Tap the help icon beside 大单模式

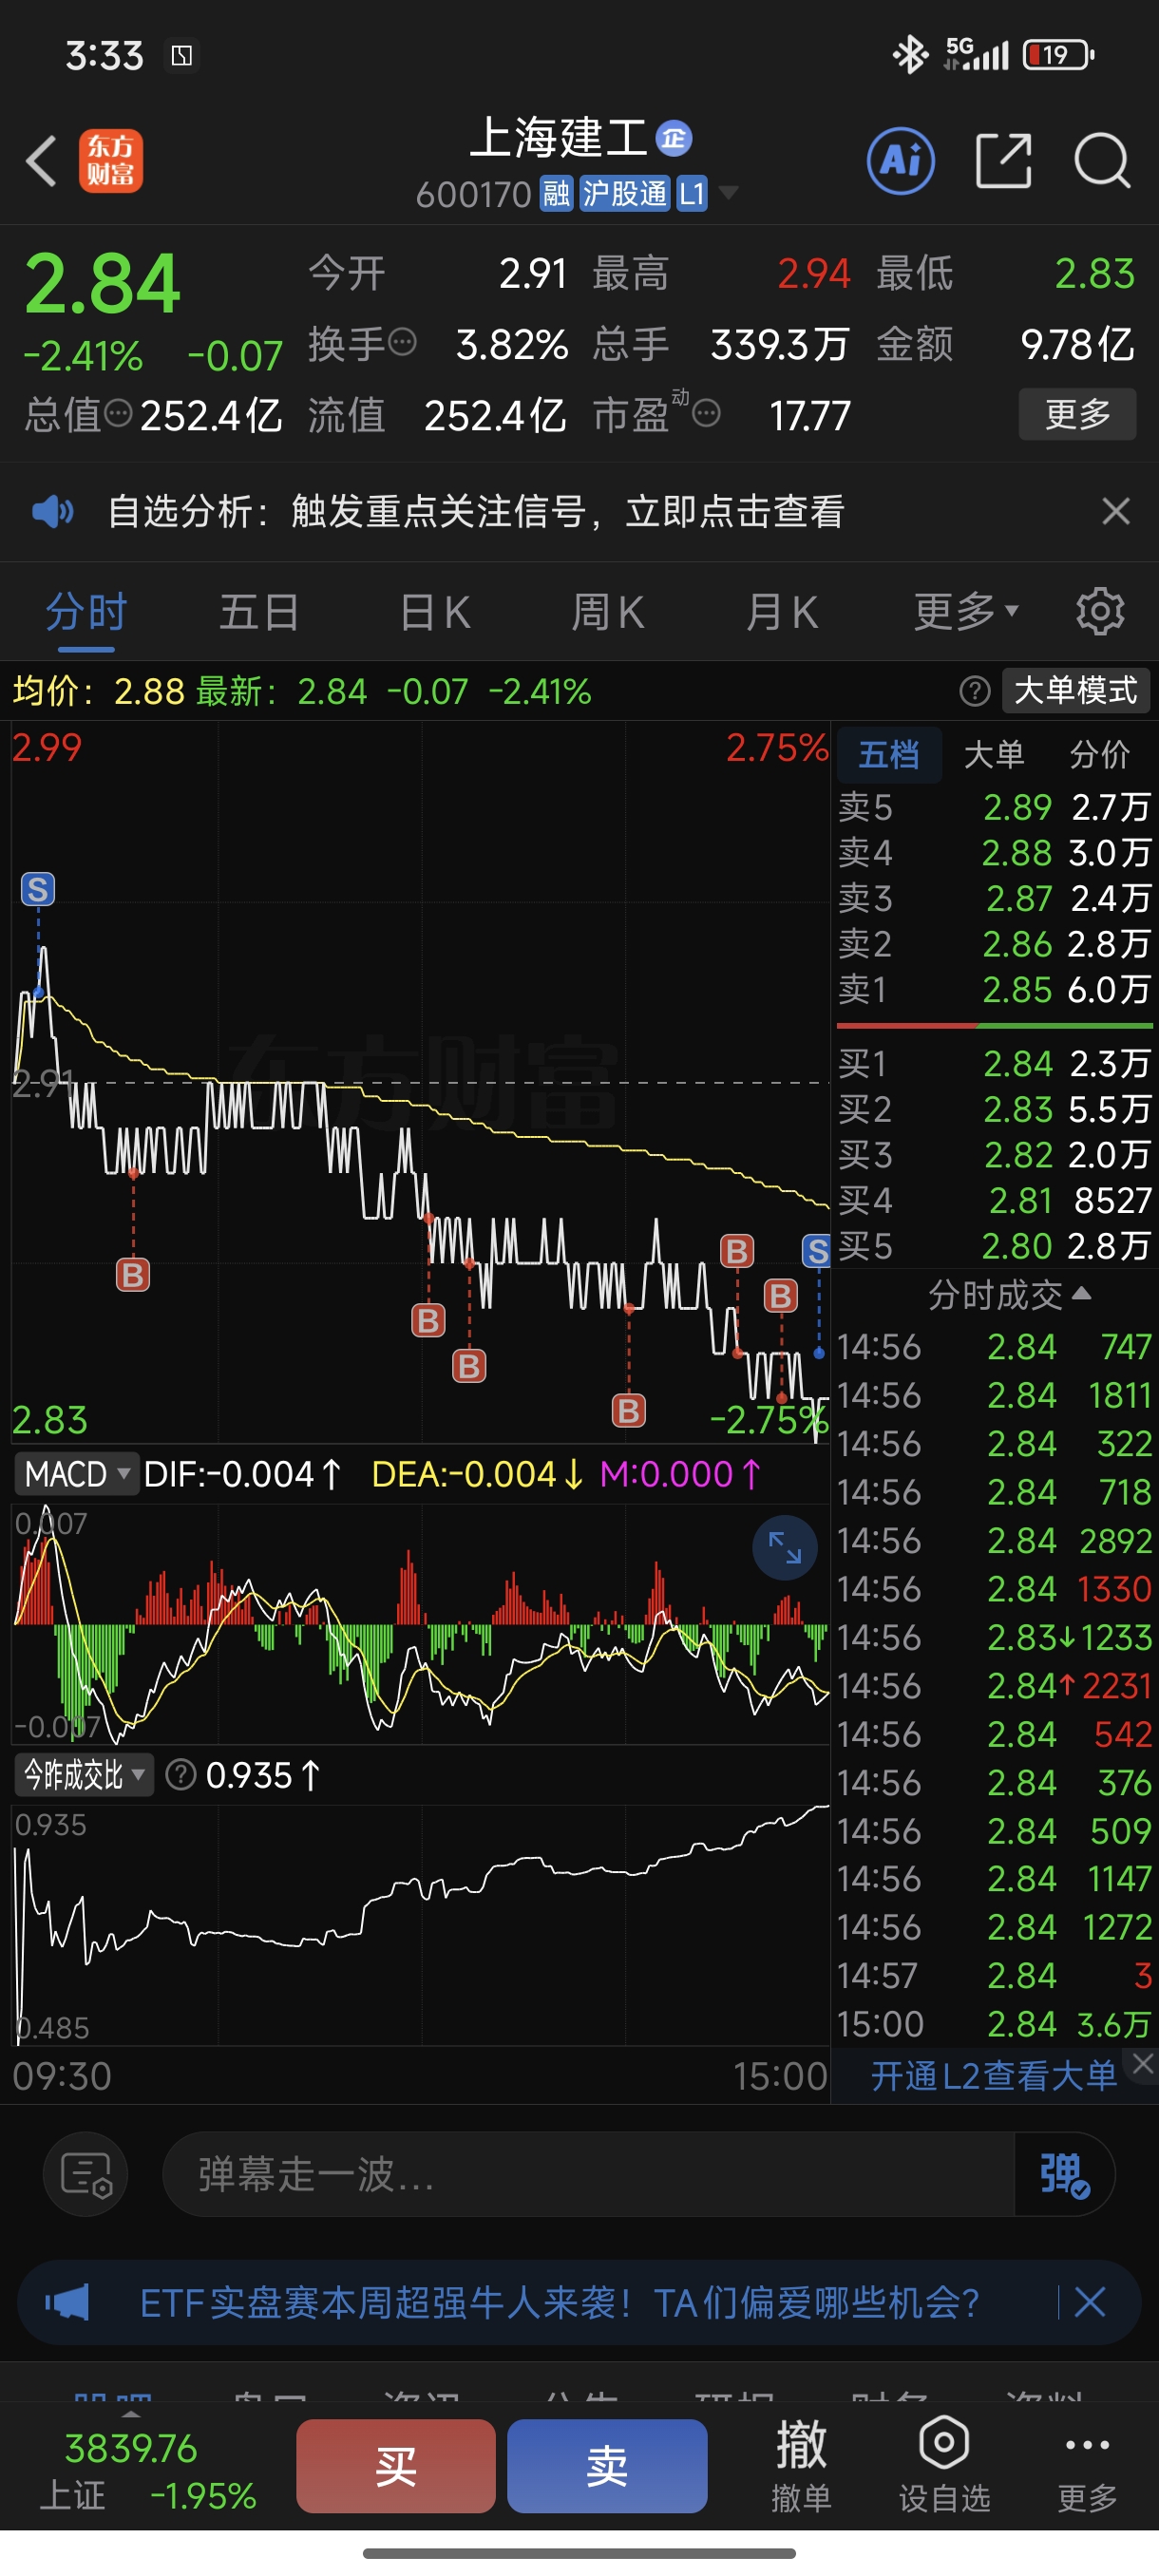coord(974,690)
